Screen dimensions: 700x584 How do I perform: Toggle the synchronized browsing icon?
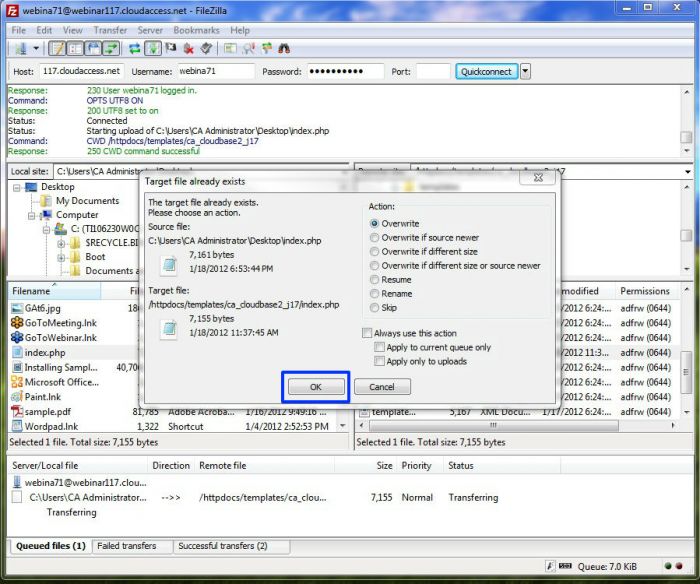(x=267, y=48)
